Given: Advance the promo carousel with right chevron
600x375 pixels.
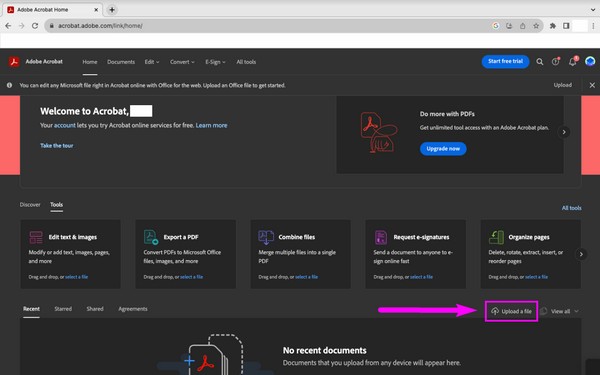Looking at the screenshot, I should click(x=564, y=132).
